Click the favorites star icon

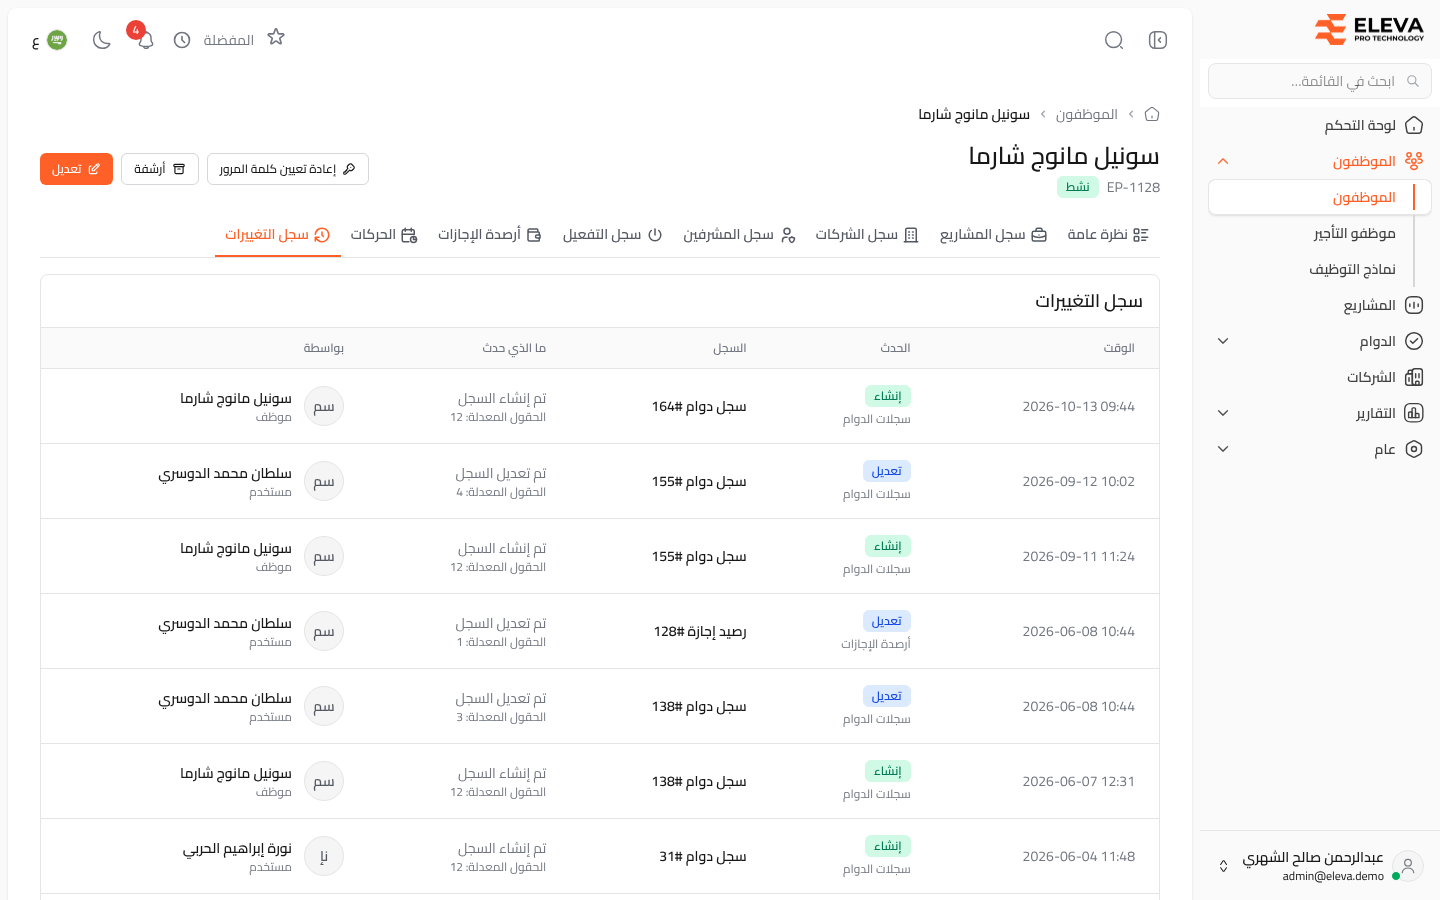276,37
